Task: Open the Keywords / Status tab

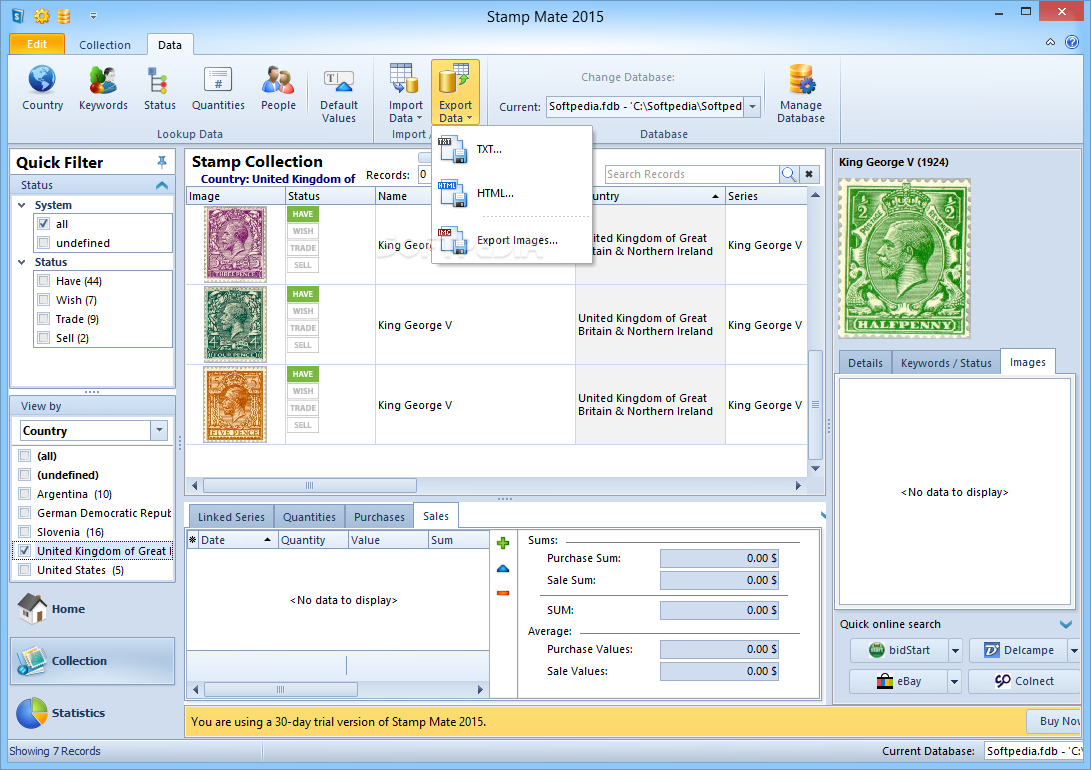Action: pos(946,363)
